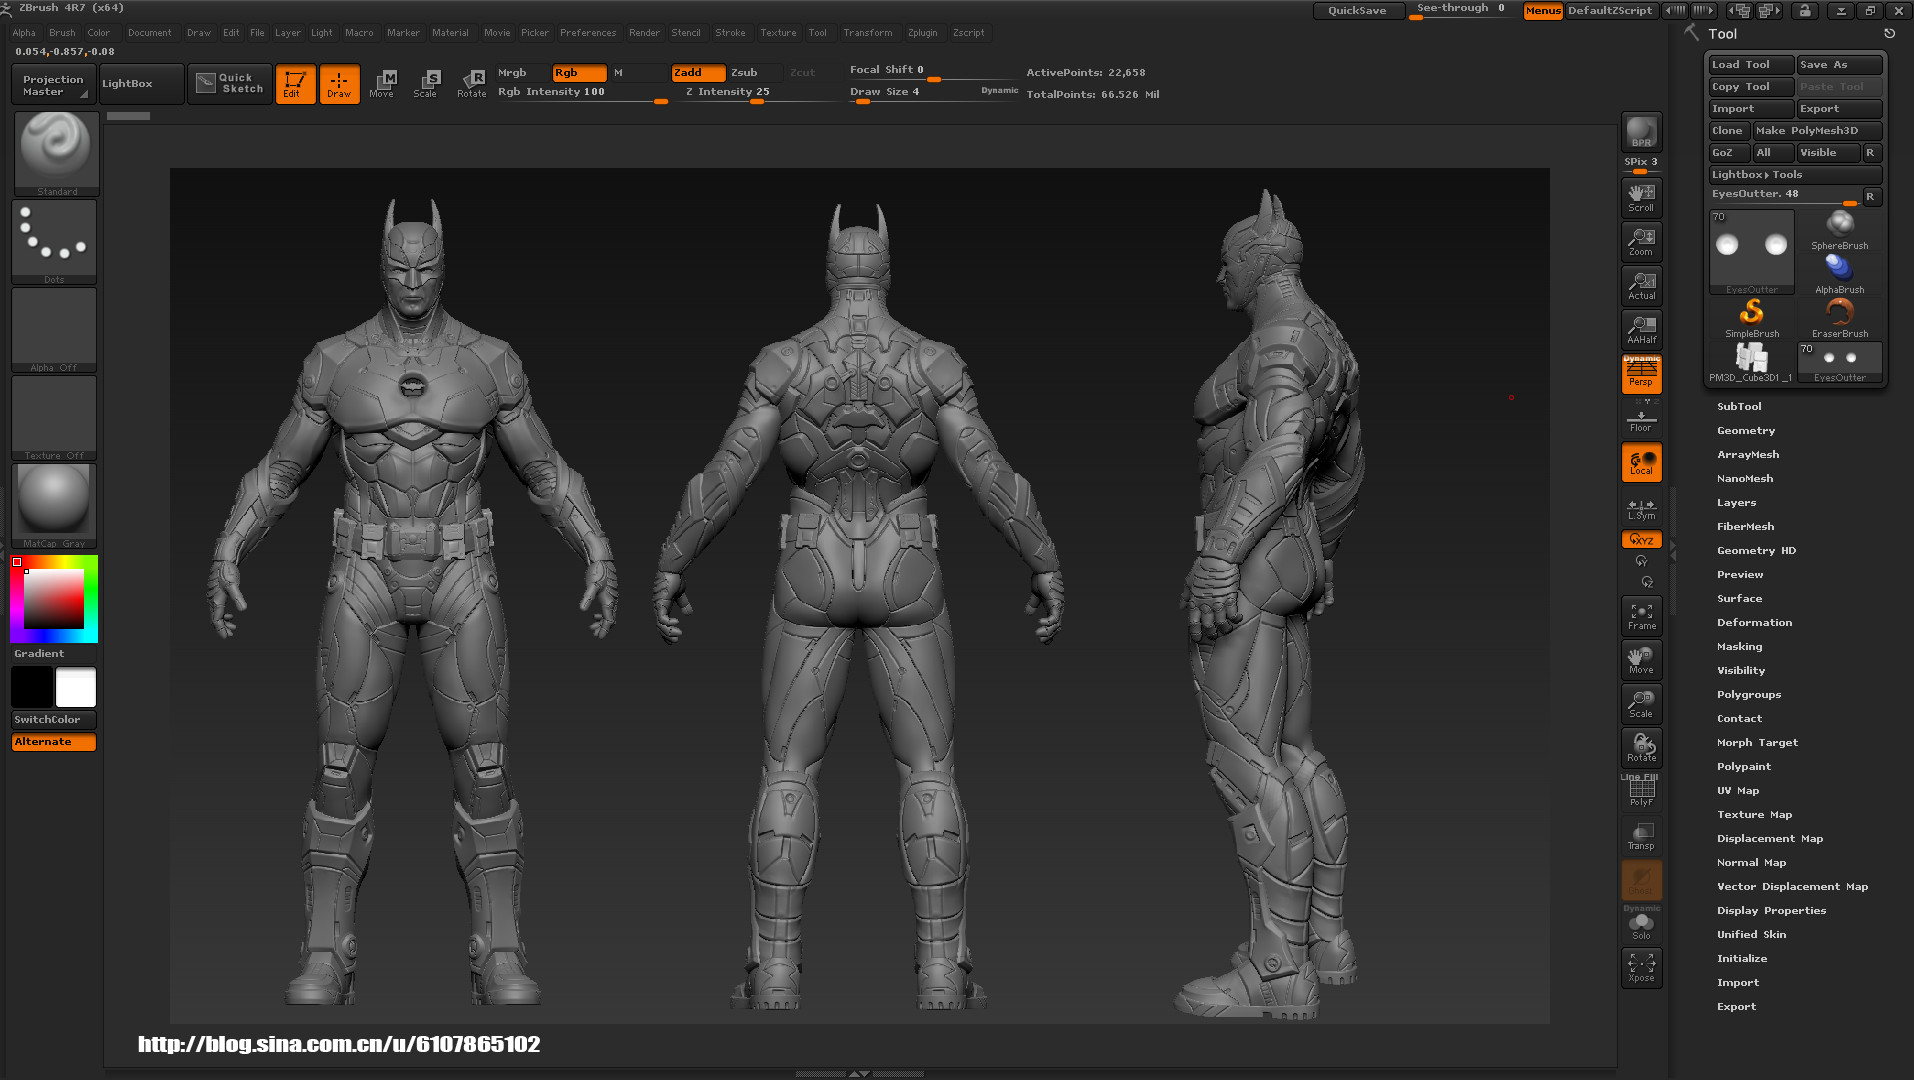Click the Save As button
The image size is (1914, 1080).
click(1840, 65)
